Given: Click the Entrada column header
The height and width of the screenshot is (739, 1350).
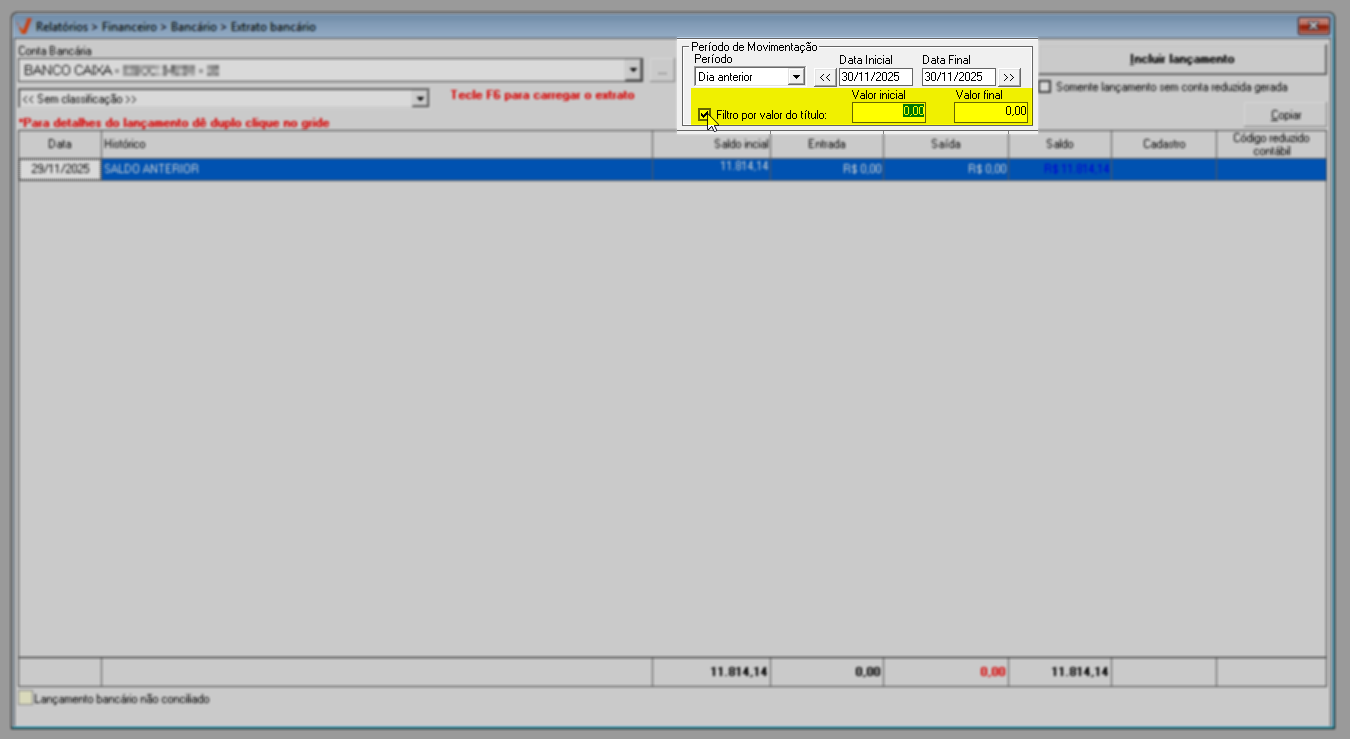Looking at the screenshot, I should (827, 145).
